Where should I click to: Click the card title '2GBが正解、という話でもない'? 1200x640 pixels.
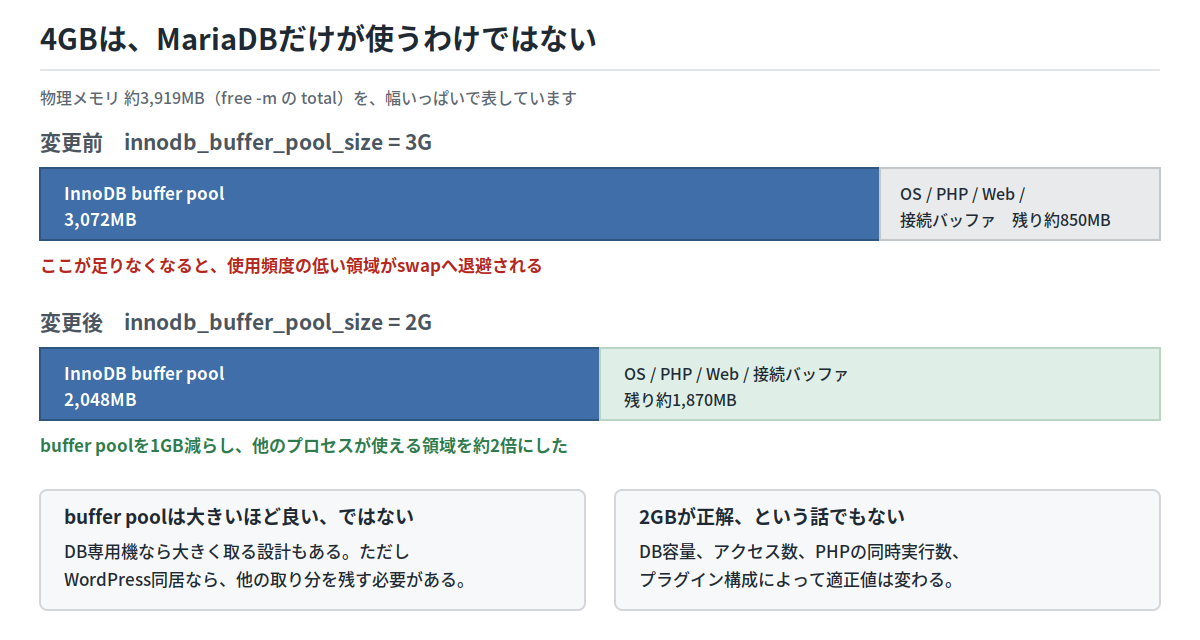772,517
